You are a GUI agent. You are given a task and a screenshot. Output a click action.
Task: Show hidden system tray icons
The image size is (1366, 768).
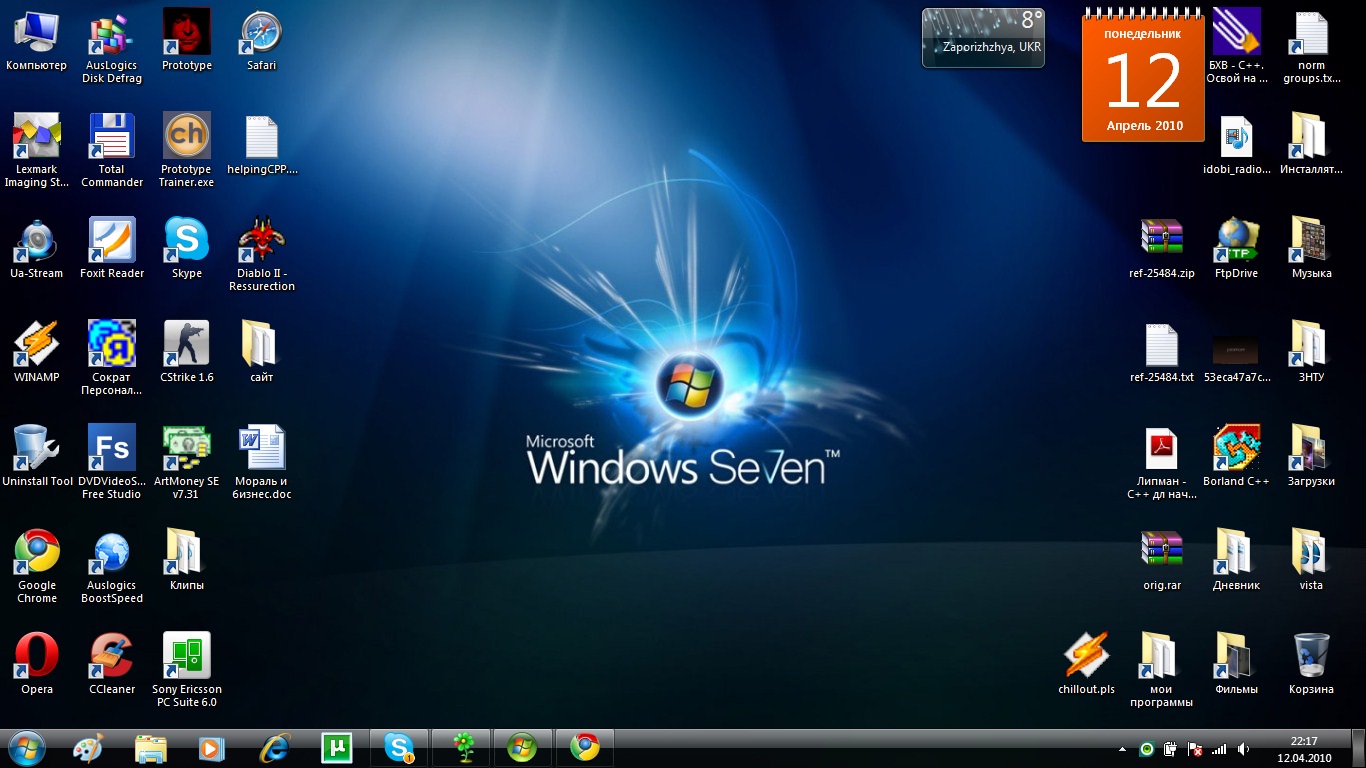point(1122,748)
